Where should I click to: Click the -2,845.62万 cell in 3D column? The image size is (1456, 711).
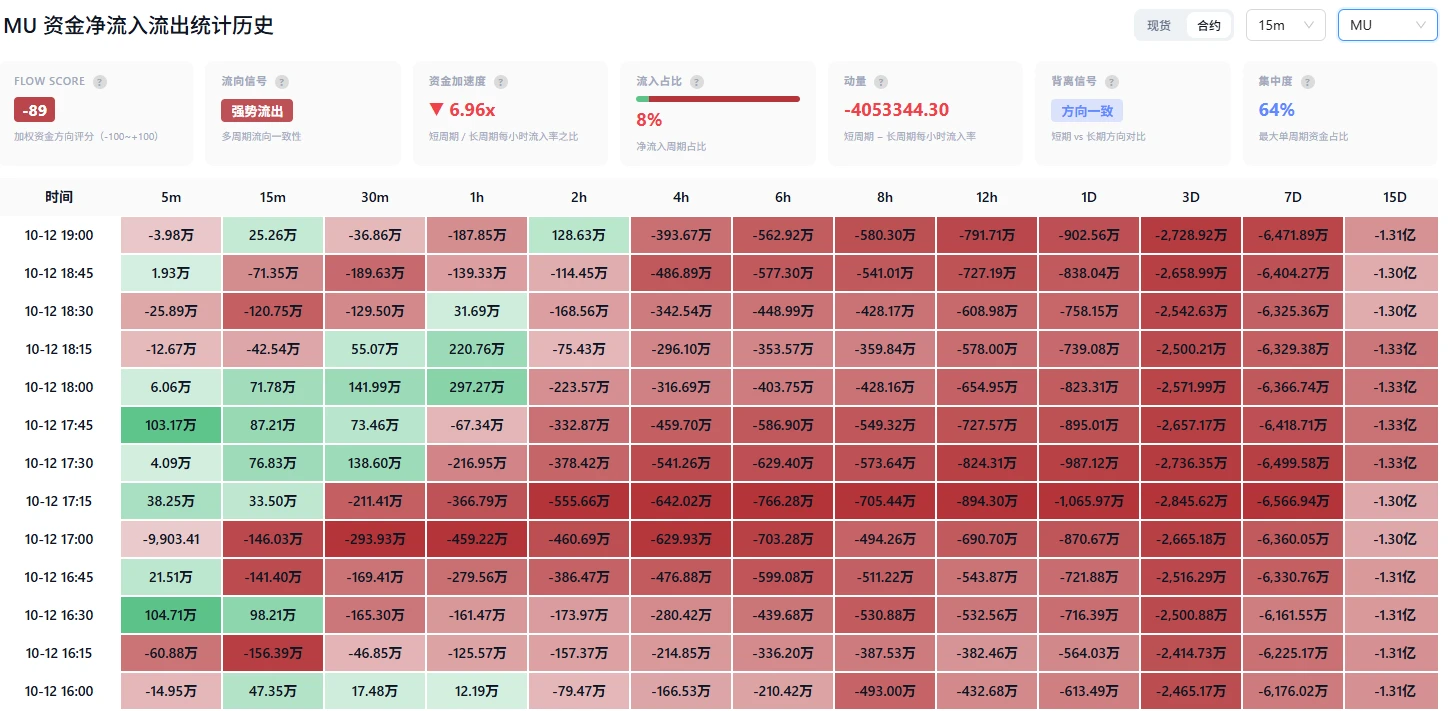coord(1191,501)
